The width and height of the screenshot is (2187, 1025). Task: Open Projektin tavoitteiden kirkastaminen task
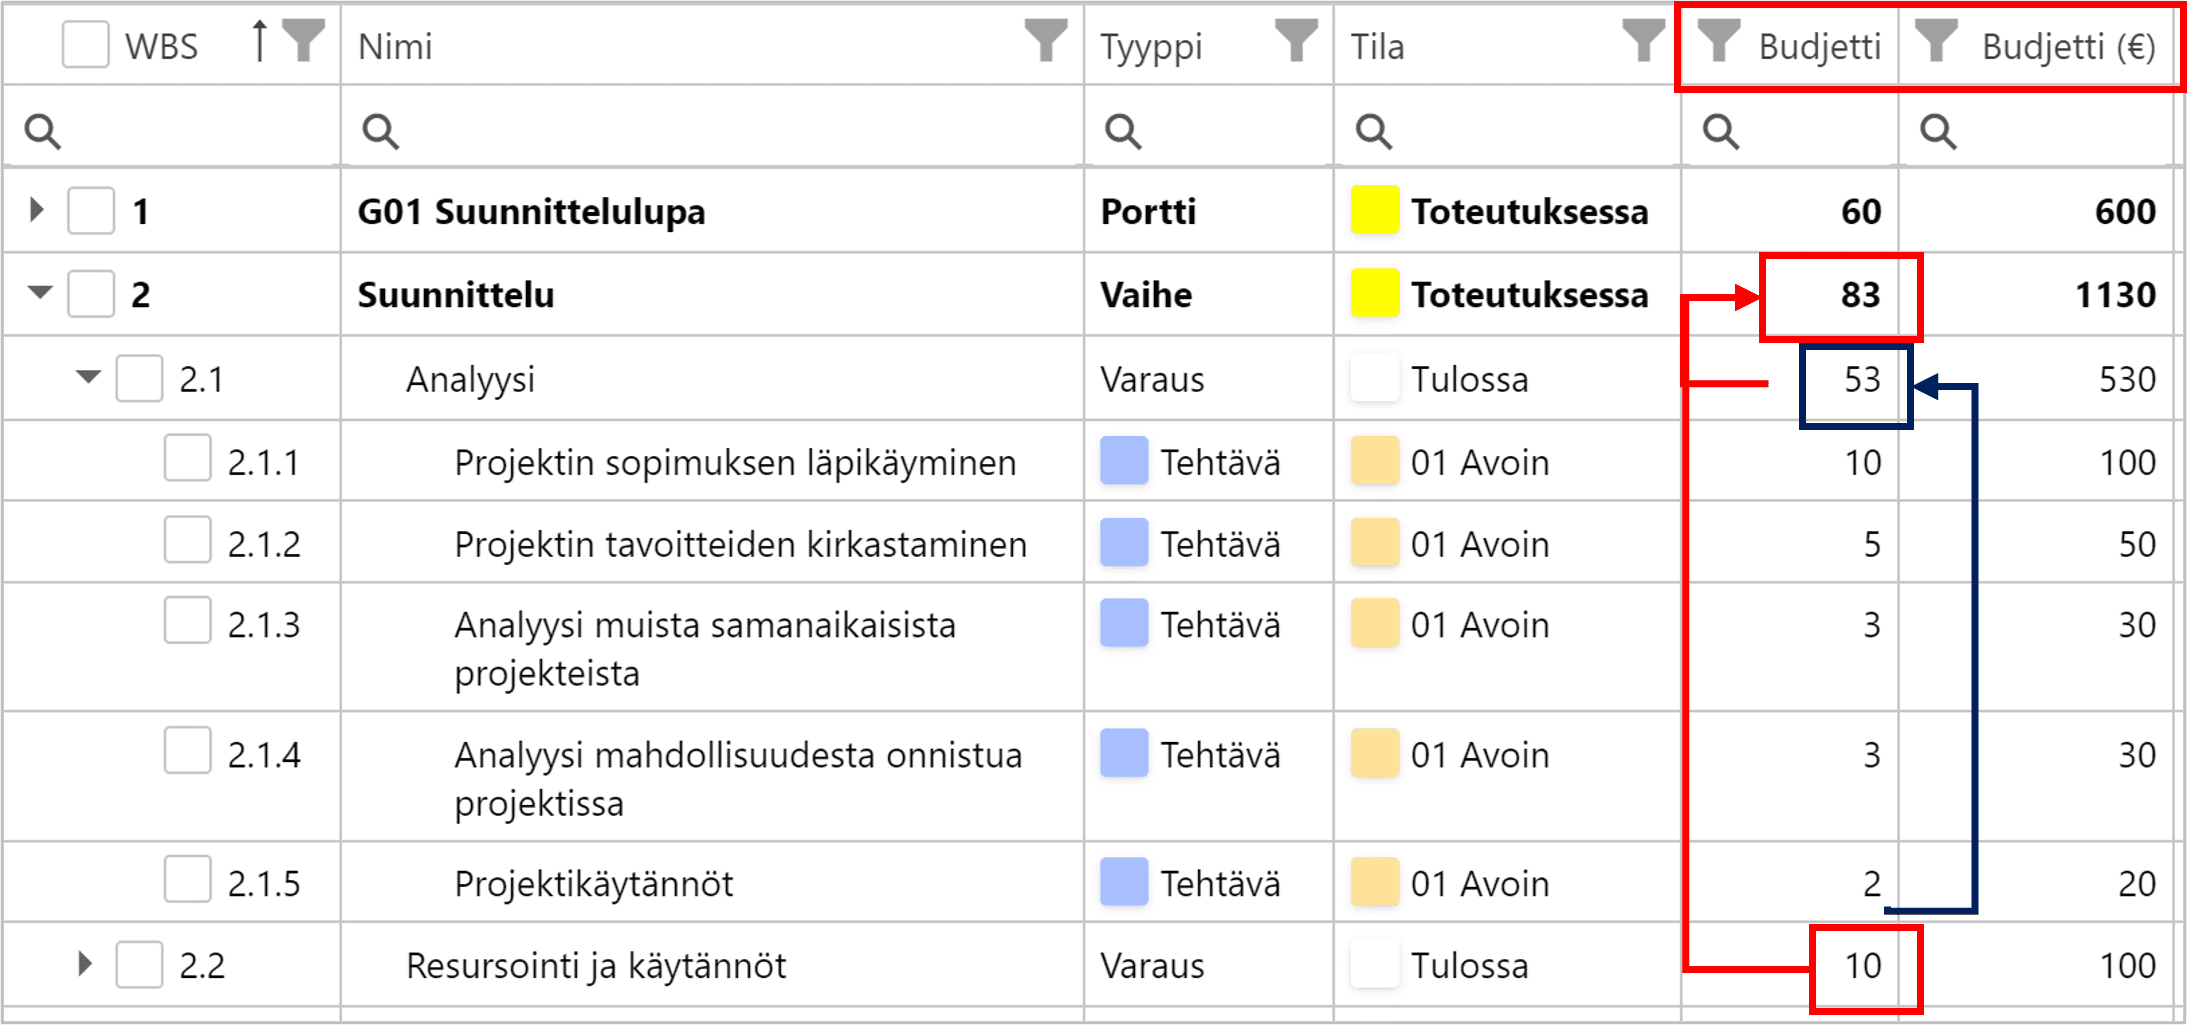pos(740,544)
